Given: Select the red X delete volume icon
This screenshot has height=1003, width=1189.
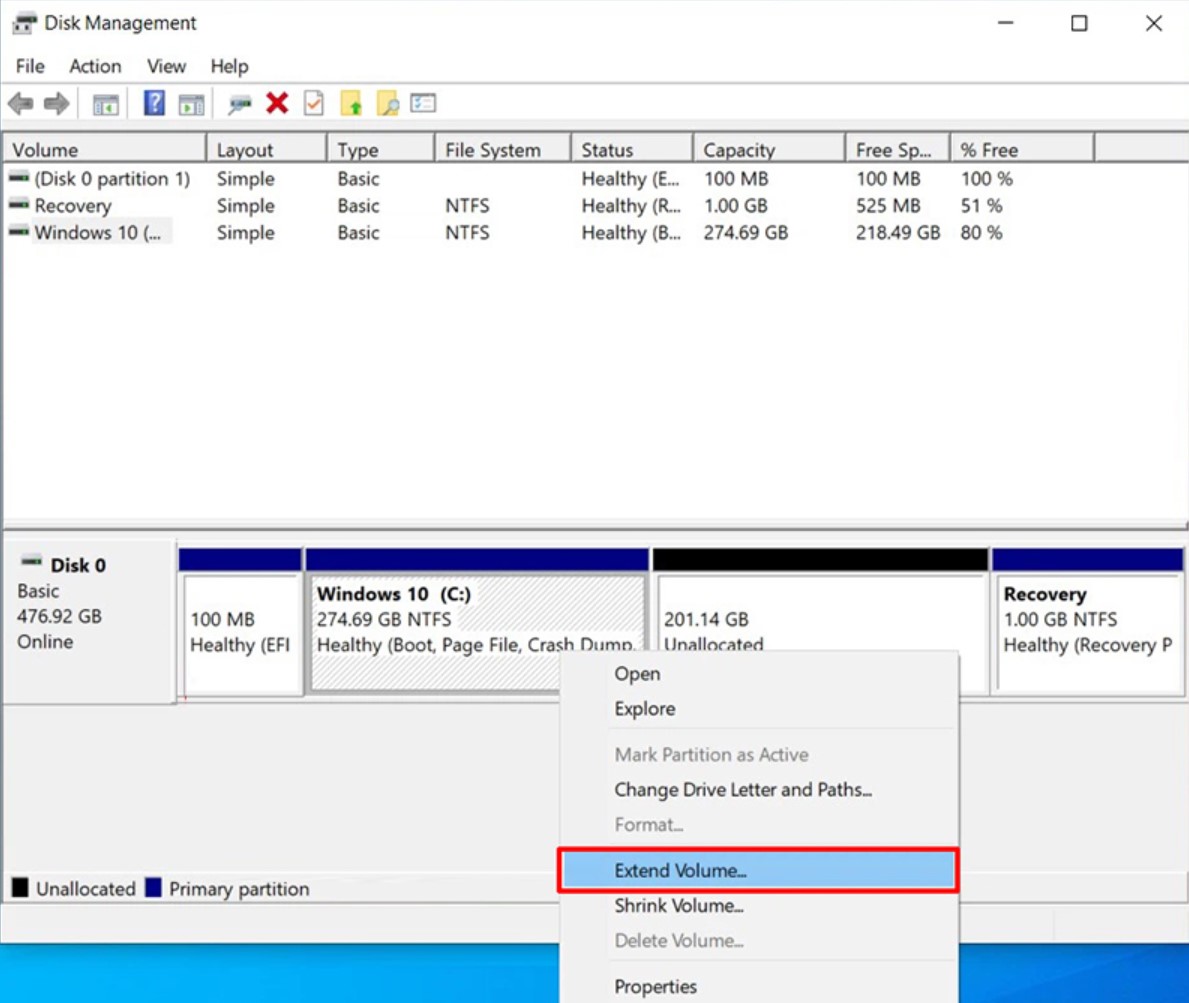Looking at the screenshot, I should [x=277, y=103].
